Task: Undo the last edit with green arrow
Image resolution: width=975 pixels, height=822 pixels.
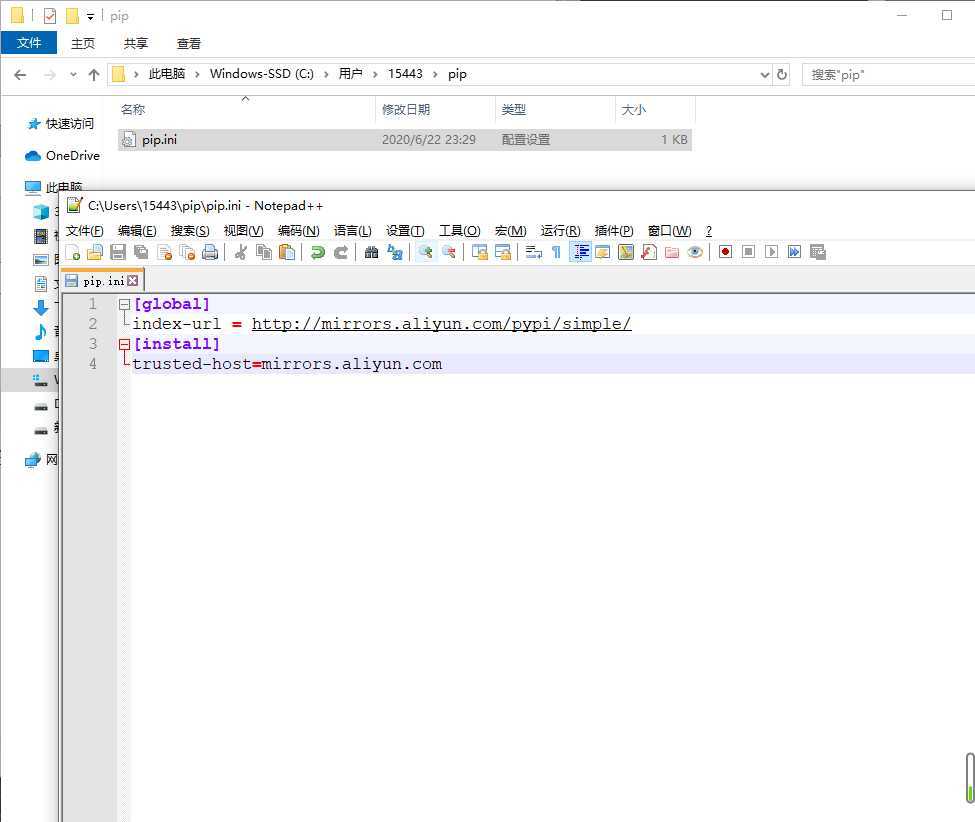Action: click(318, 252)
